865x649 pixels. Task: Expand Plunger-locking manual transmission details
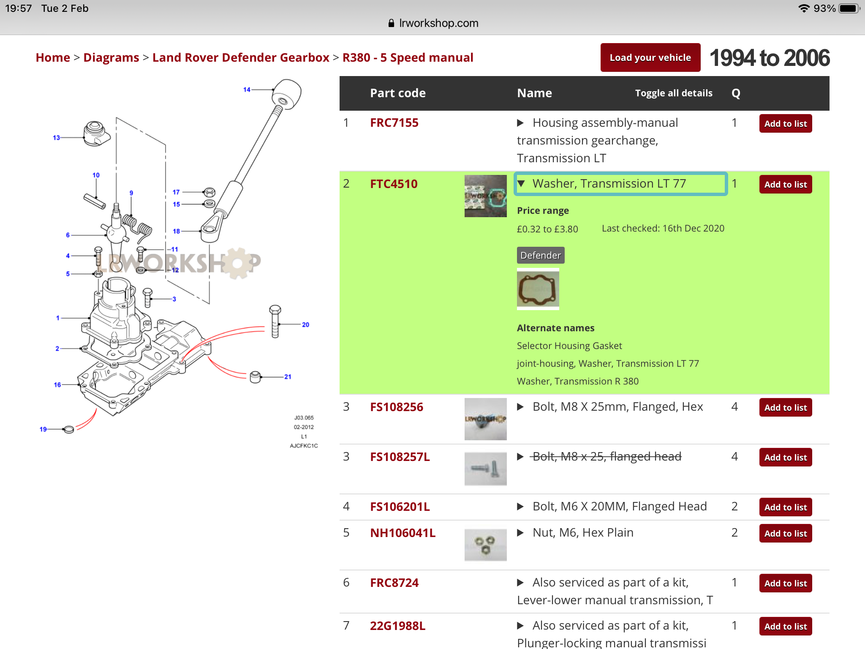520,626
